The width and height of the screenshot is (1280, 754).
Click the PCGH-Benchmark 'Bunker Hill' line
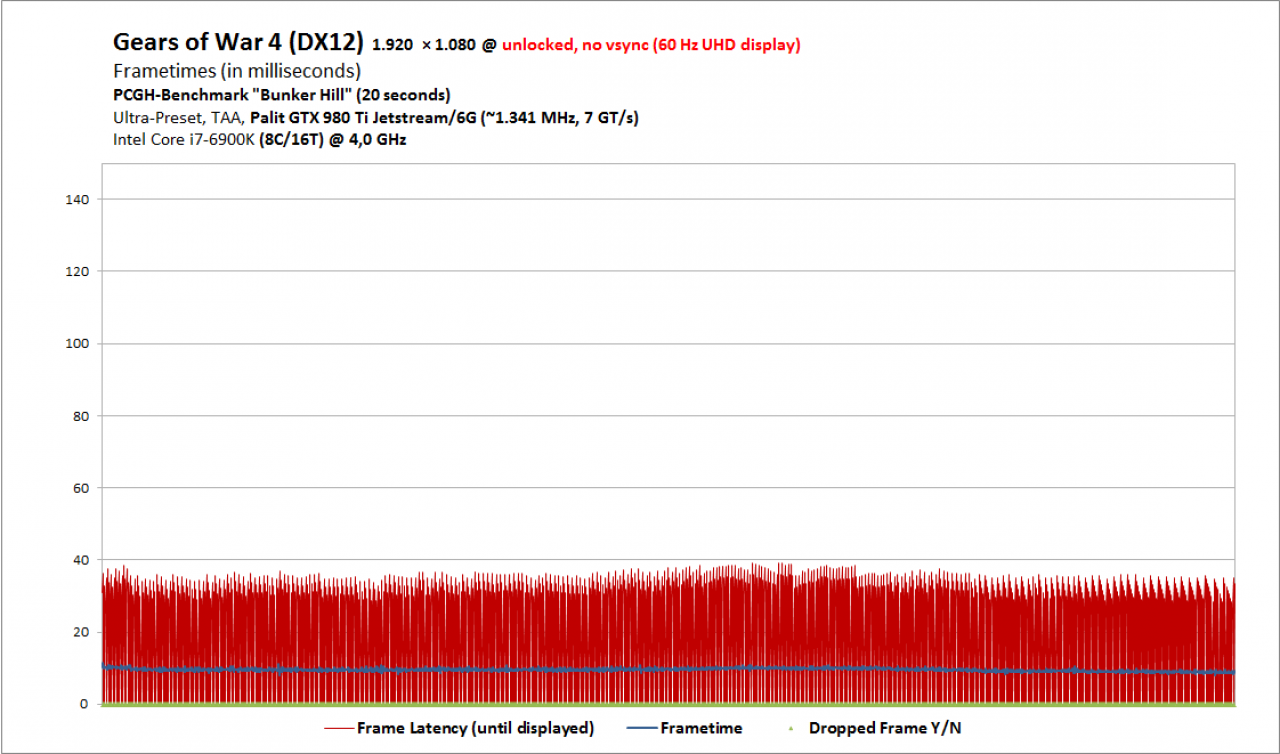[282, 95]
